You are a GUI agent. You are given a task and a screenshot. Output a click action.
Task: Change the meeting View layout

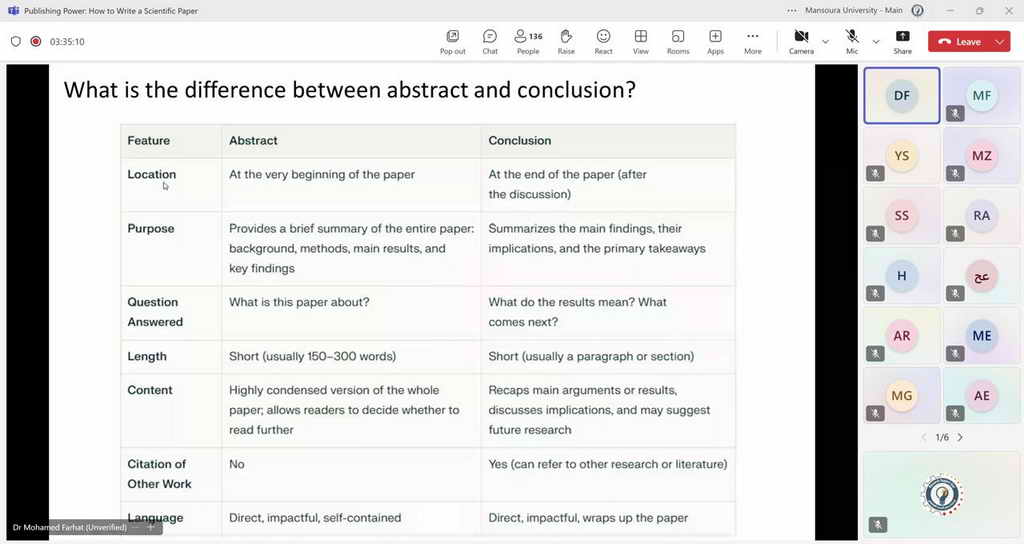(641, 42)
